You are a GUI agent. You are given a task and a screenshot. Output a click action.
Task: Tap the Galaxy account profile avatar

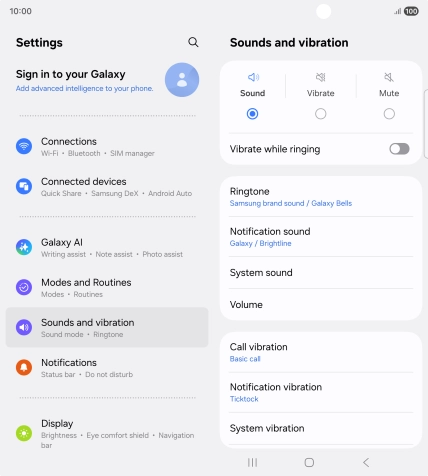pos(182,80)
